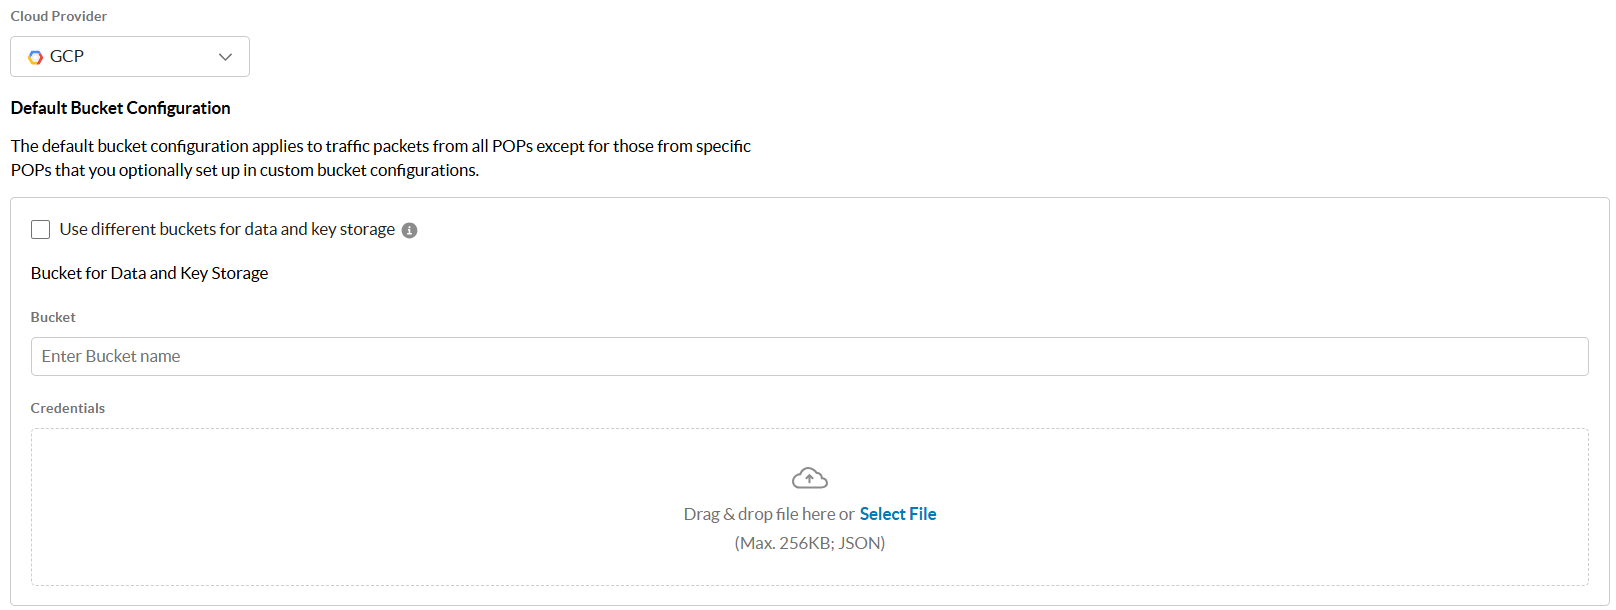
Task: Click the upload cloud glyph above the drag-drop text
Action: tap(810, 477)
